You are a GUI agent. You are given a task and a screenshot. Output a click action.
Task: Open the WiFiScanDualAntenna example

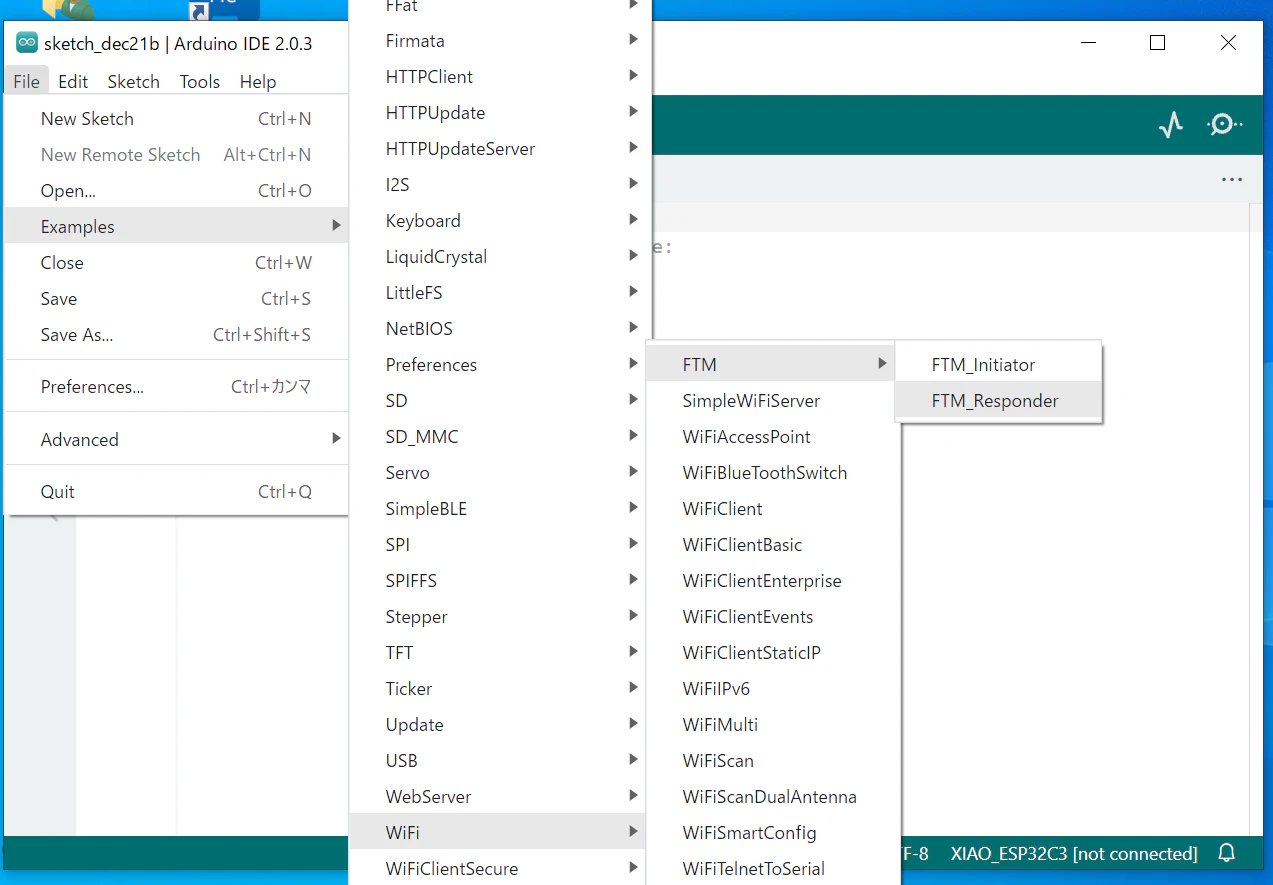pyautogui.click(x=772, y=797)
